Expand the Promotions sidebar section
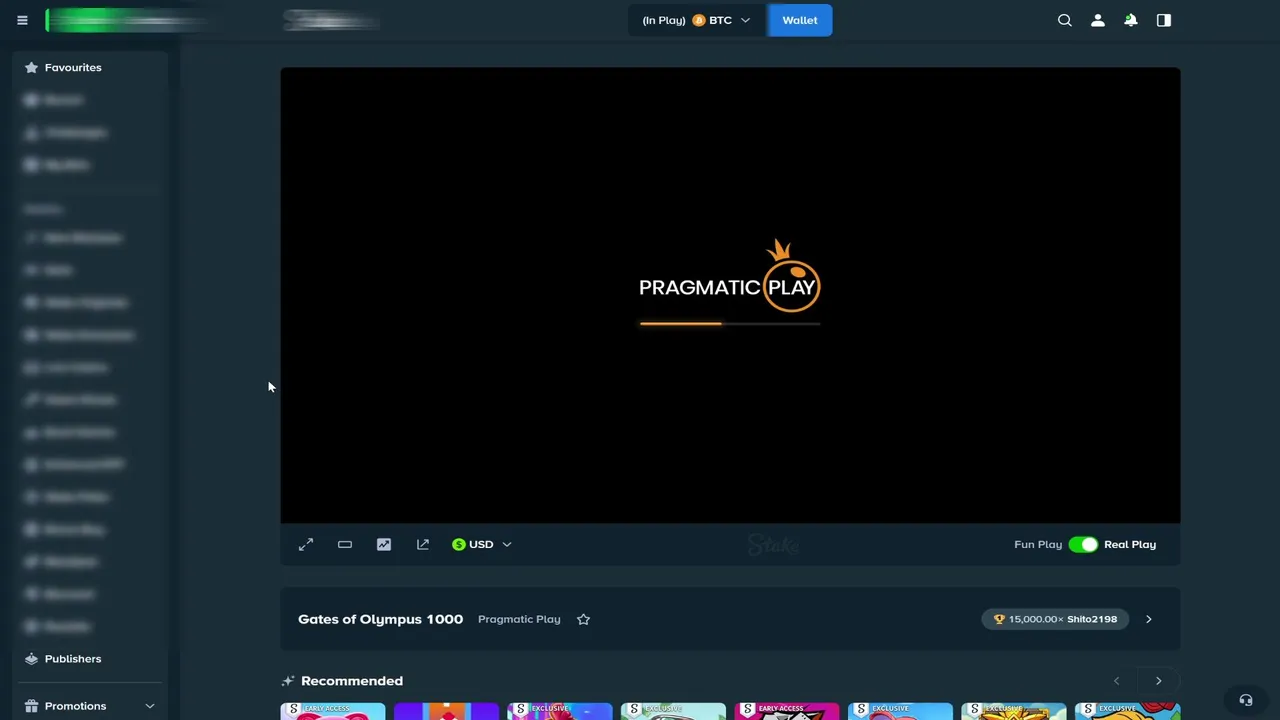This screenshot has width=1280, height=720. coord(150,706)
